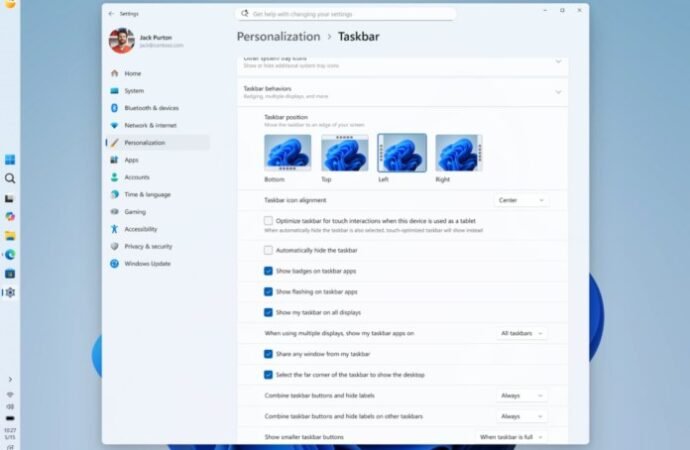Image resolution: width=690 pixels, height=450 pixels.
Task: Go back with the Settings back arrow
Action: (x=111, y=14)
